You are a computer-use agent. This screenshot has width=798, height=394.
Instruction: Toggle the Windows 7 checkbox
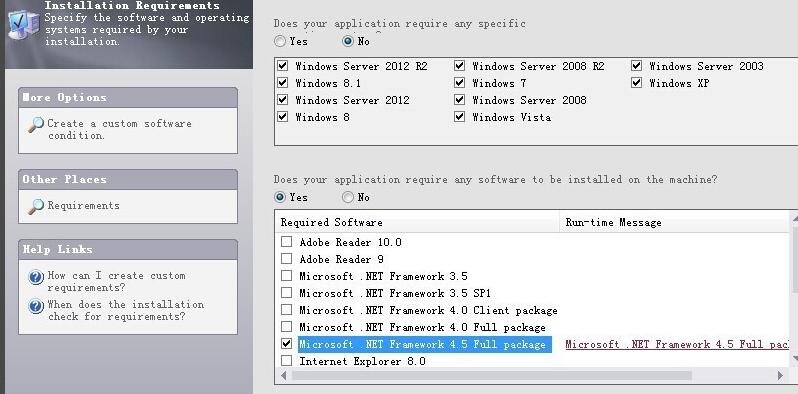pyautogui.click(x=460, y=82)
